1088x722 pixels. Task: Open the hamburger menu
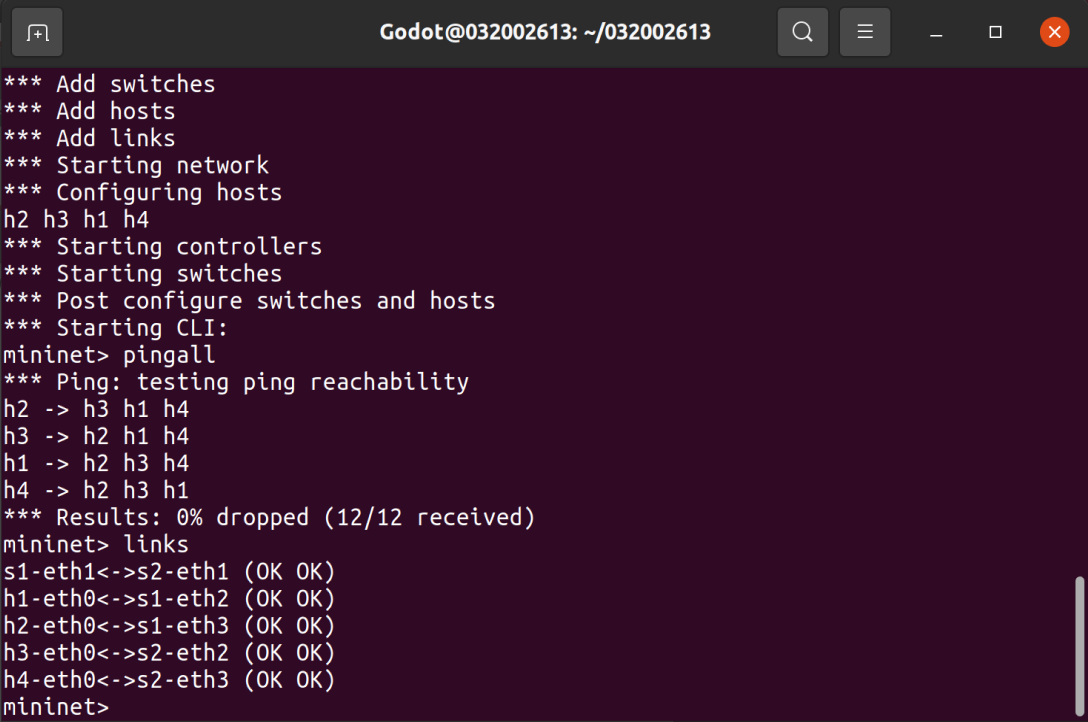pos(864,33)
